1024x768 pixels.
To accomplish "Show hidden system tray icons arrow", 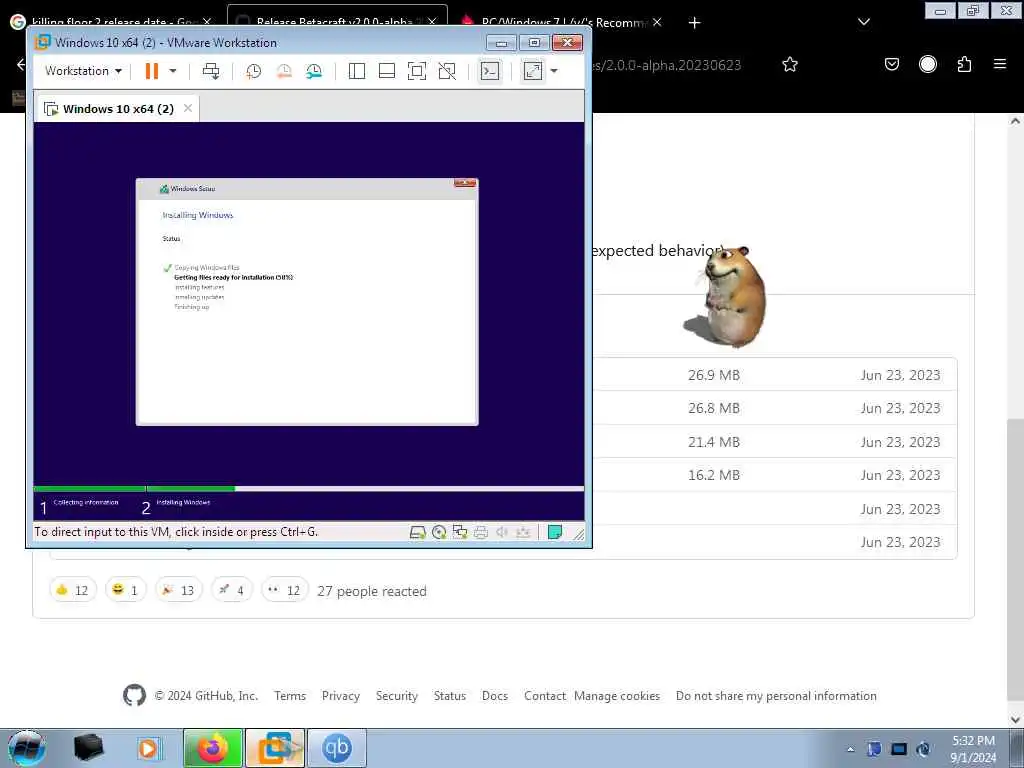I will [x=850, y=749].
